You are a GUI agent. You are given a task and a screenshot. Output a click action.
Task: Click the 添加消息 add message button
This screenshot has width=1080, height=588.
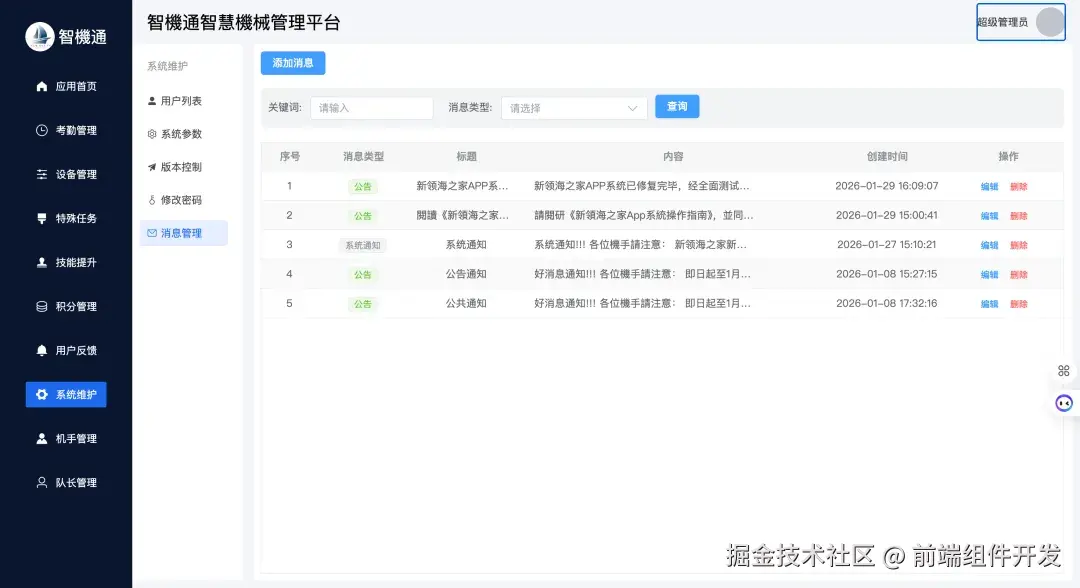(292, 63)
